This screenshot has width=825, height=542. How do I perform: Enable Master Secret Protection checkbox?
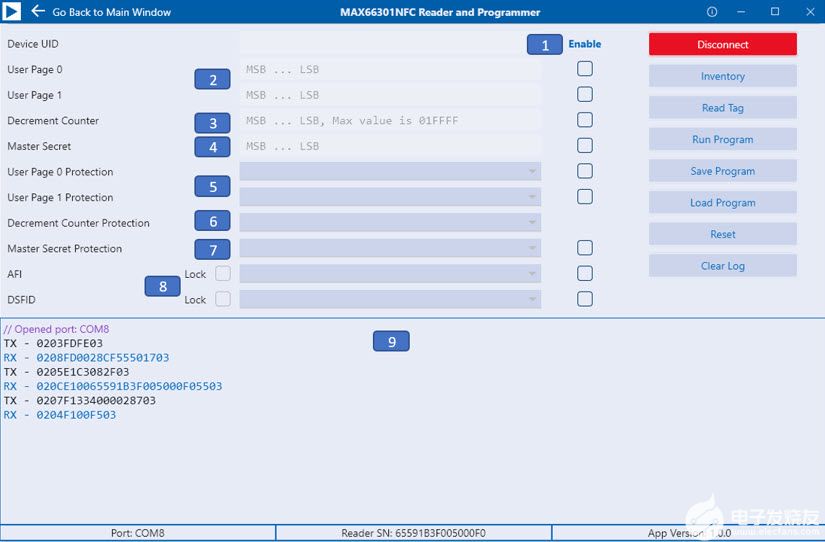[585, 248]
